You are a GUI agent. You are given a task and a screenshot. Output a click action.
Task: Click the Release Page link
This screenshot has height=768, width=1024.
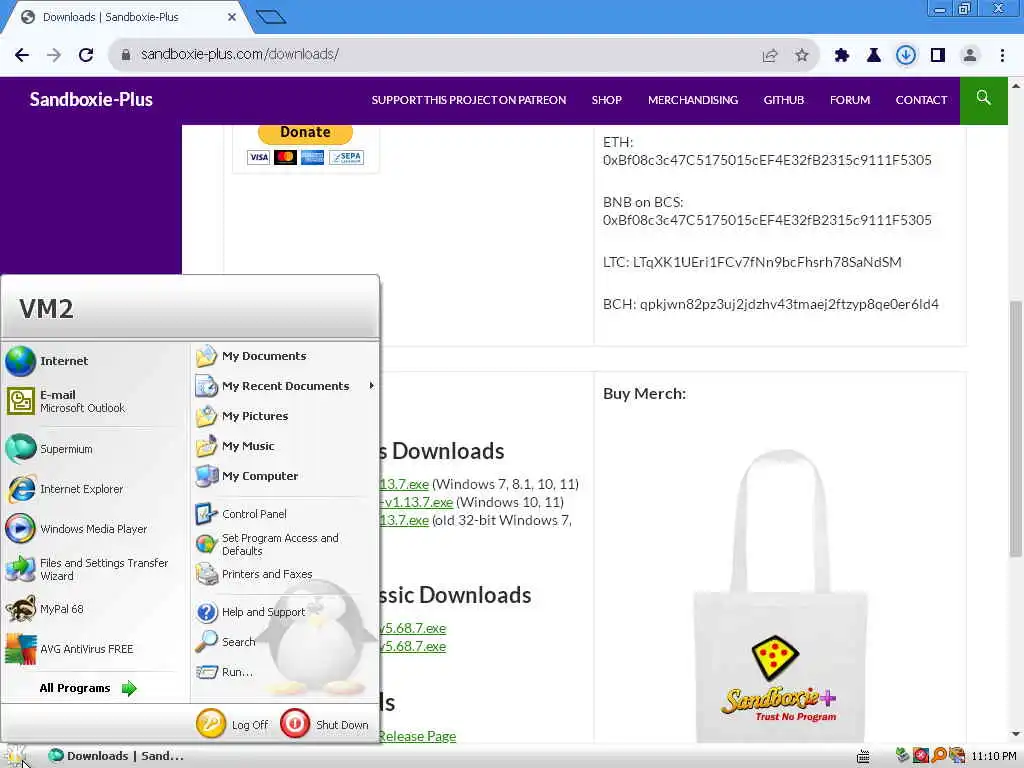416,736
